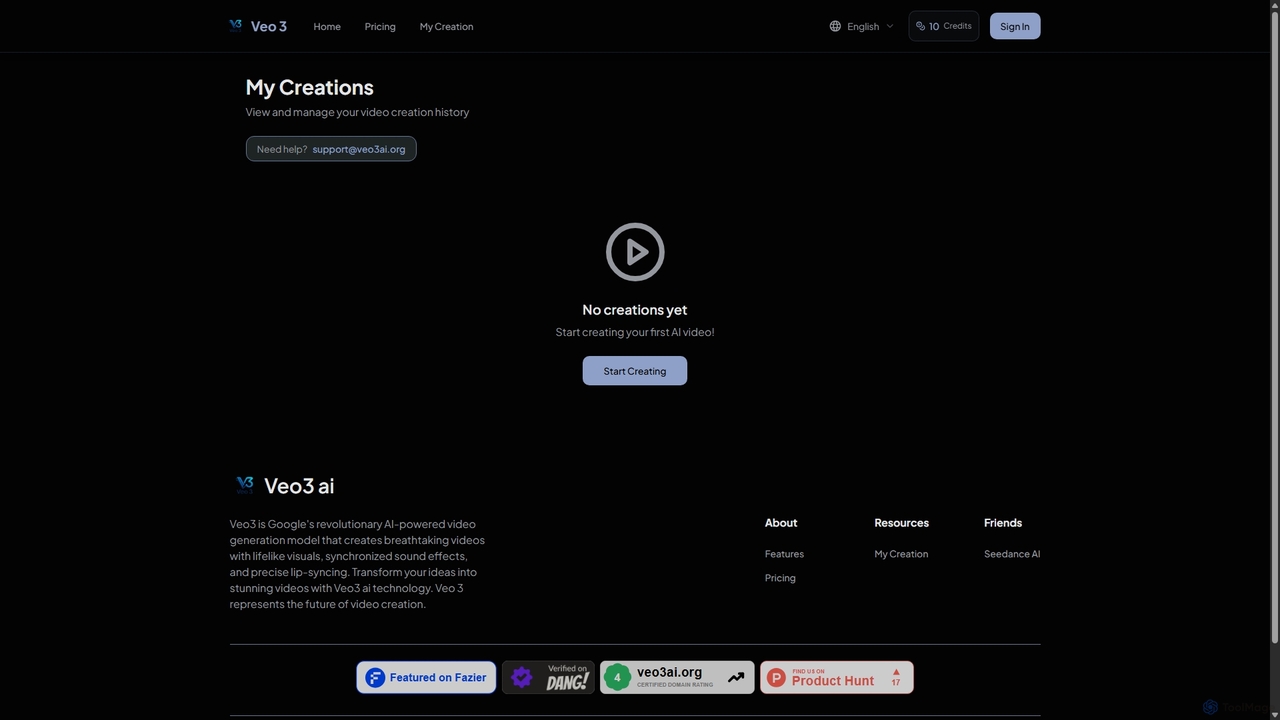The height and width of the screenshot is (720, 1280).
Task: Click the No creations yet message
Action: 635,310
